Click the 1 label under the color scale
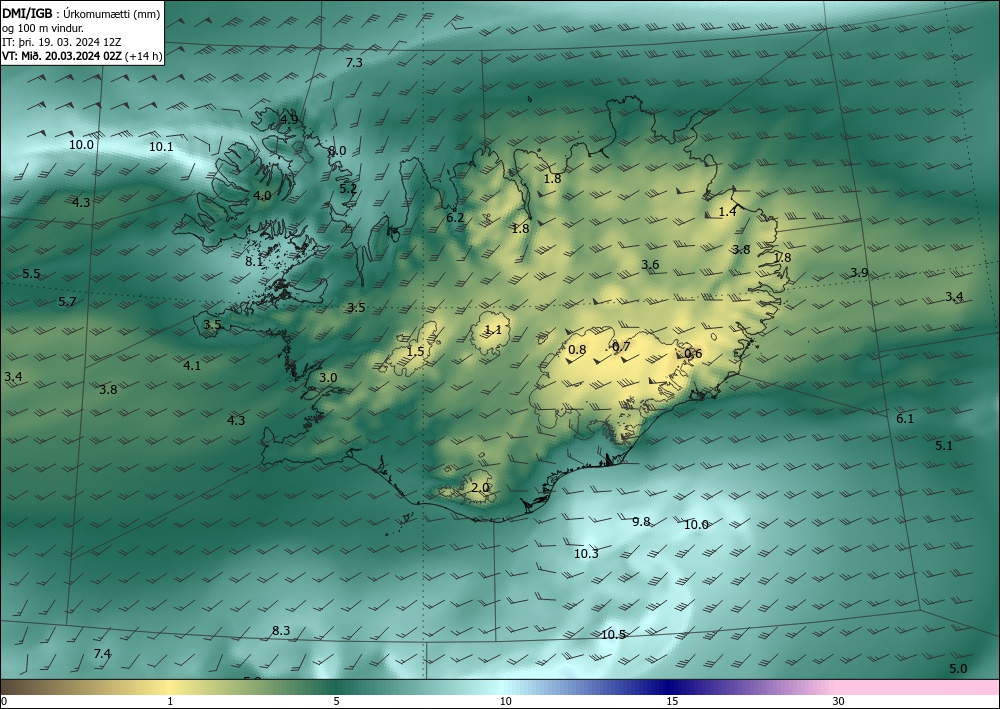Viewport: 1000px width, 709px height. pyautogui.click(x=170, y=702)
